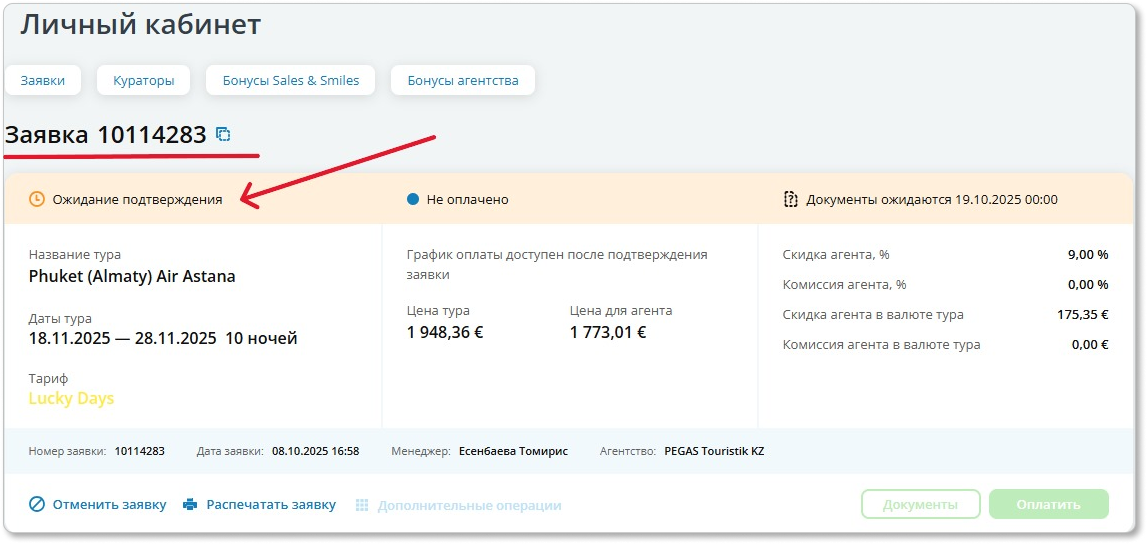Click the Распечатать заявку link text
Viewport: 1147px width, 544px height.
click(271, 505)
